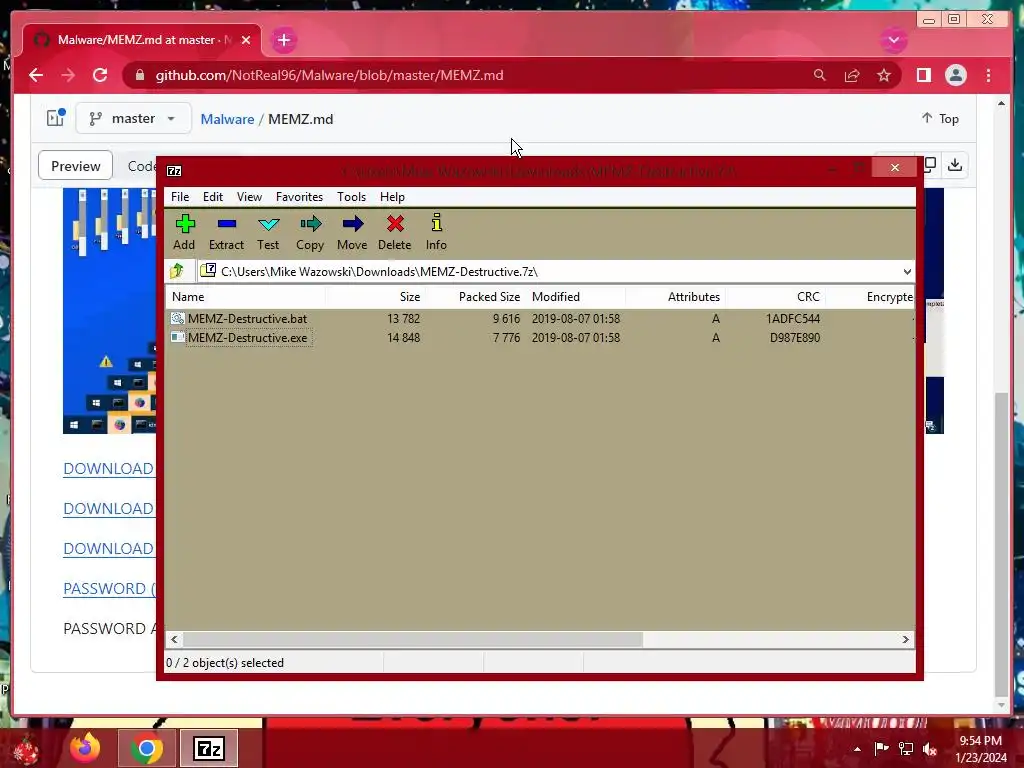Open tab search dropdown in Chrome
The width and height of the screenshot is (1024, 768).
tap(894, 40)
